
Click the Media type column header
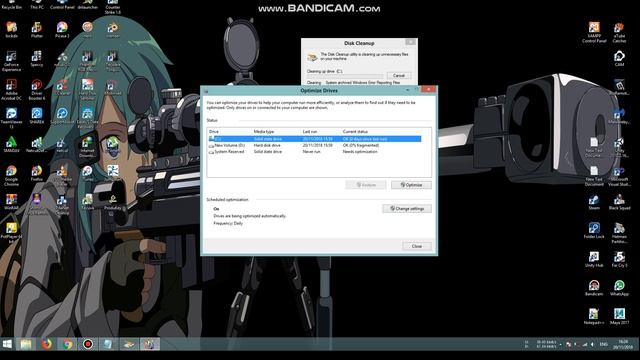coord(264,132)
